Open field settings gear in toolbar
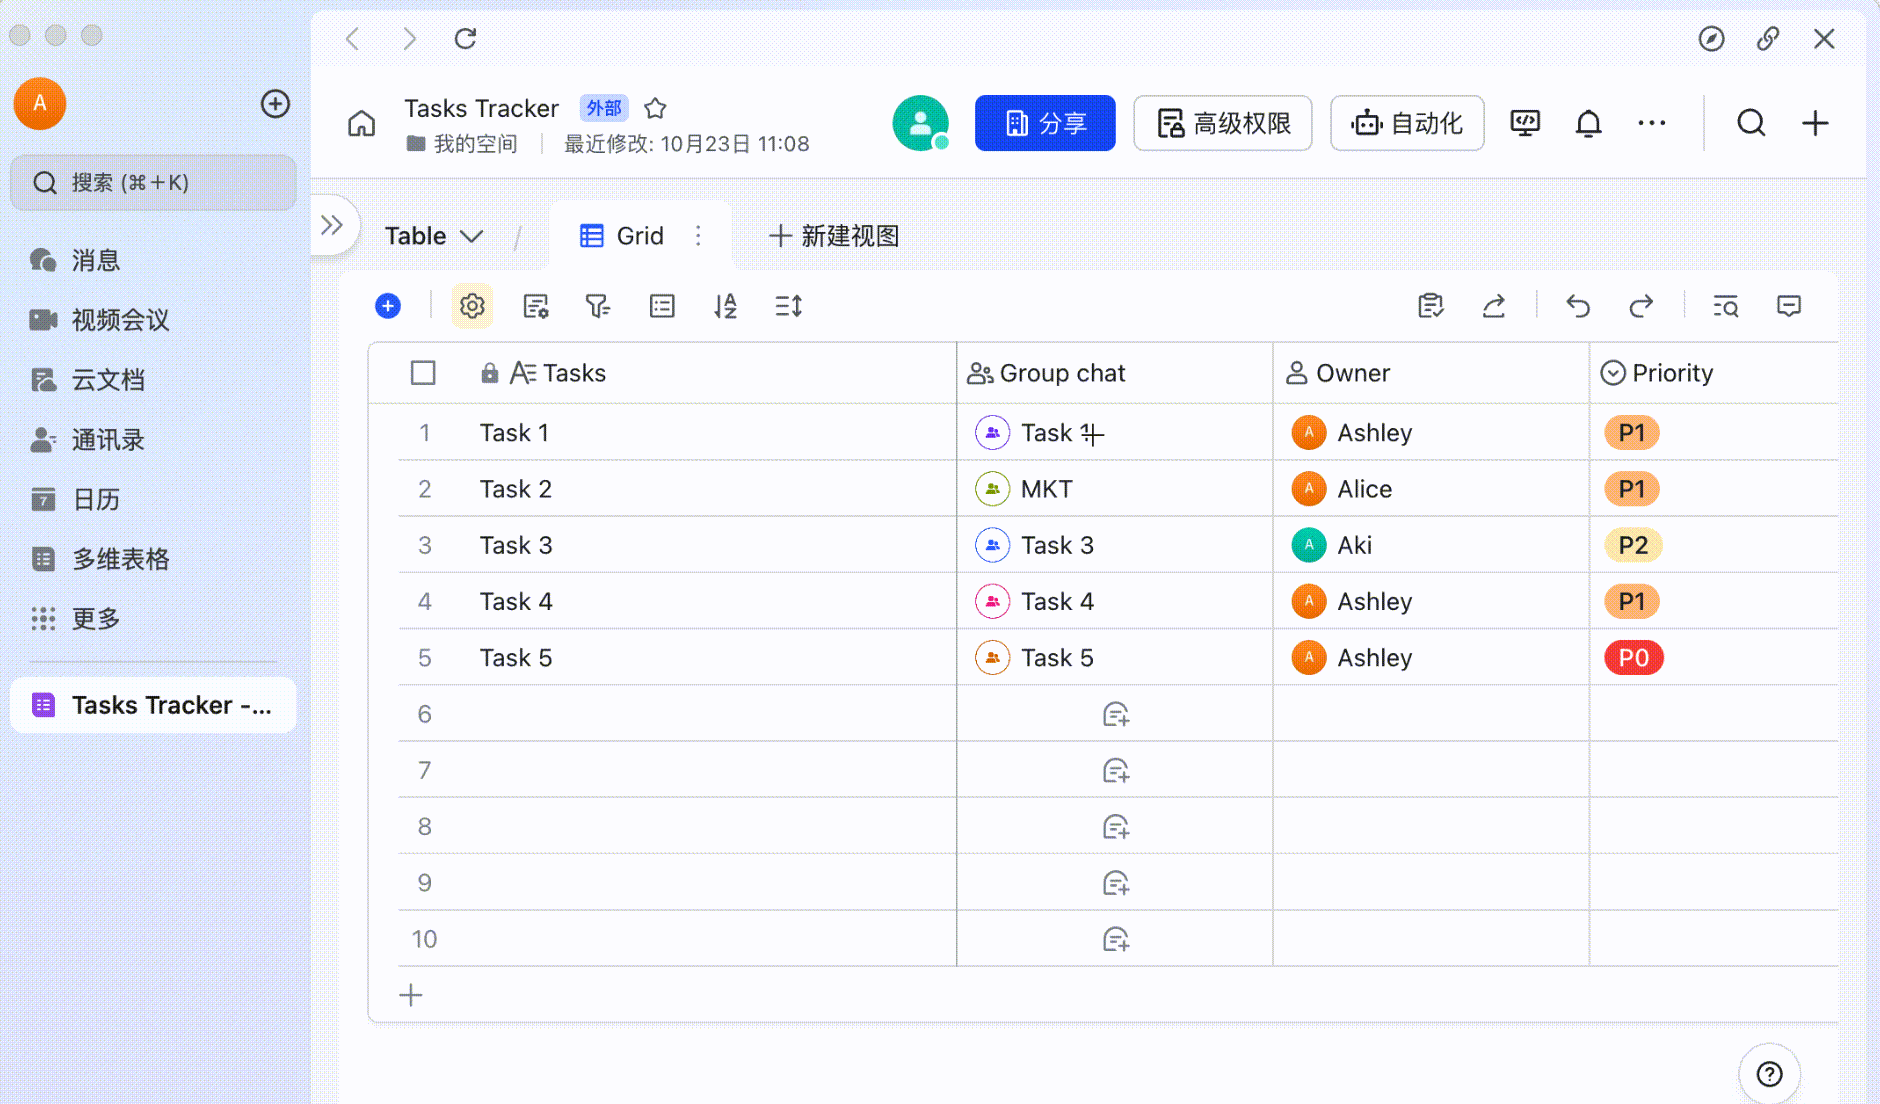The height and width of the screenshot is (1104, 1880). (472, 306)
